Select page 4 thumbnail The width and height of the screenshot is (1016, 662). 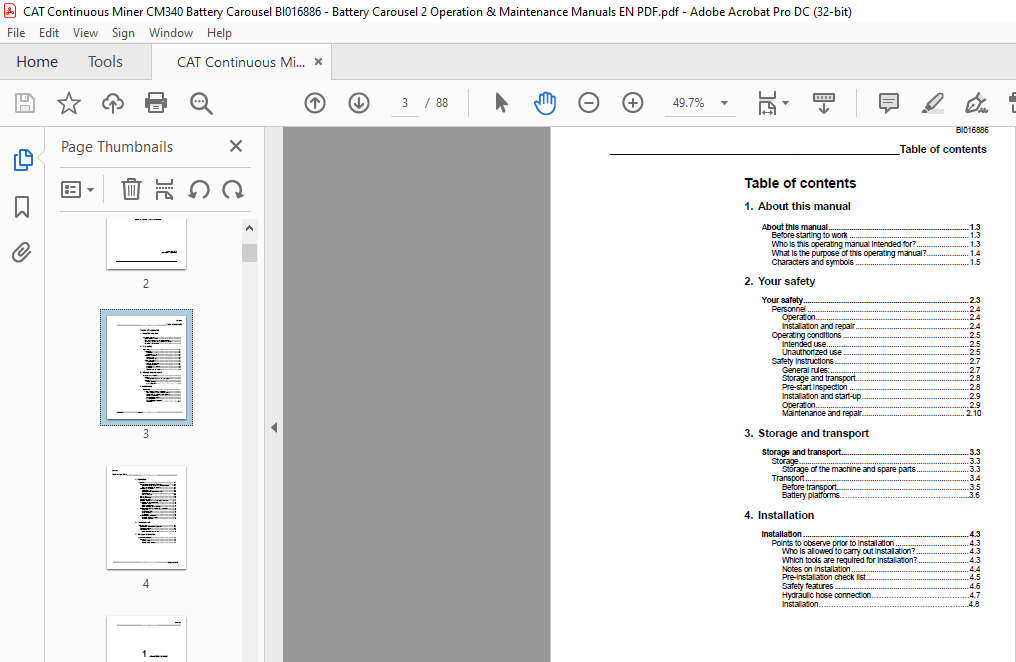pyautogui.click(x=146, y=518)
